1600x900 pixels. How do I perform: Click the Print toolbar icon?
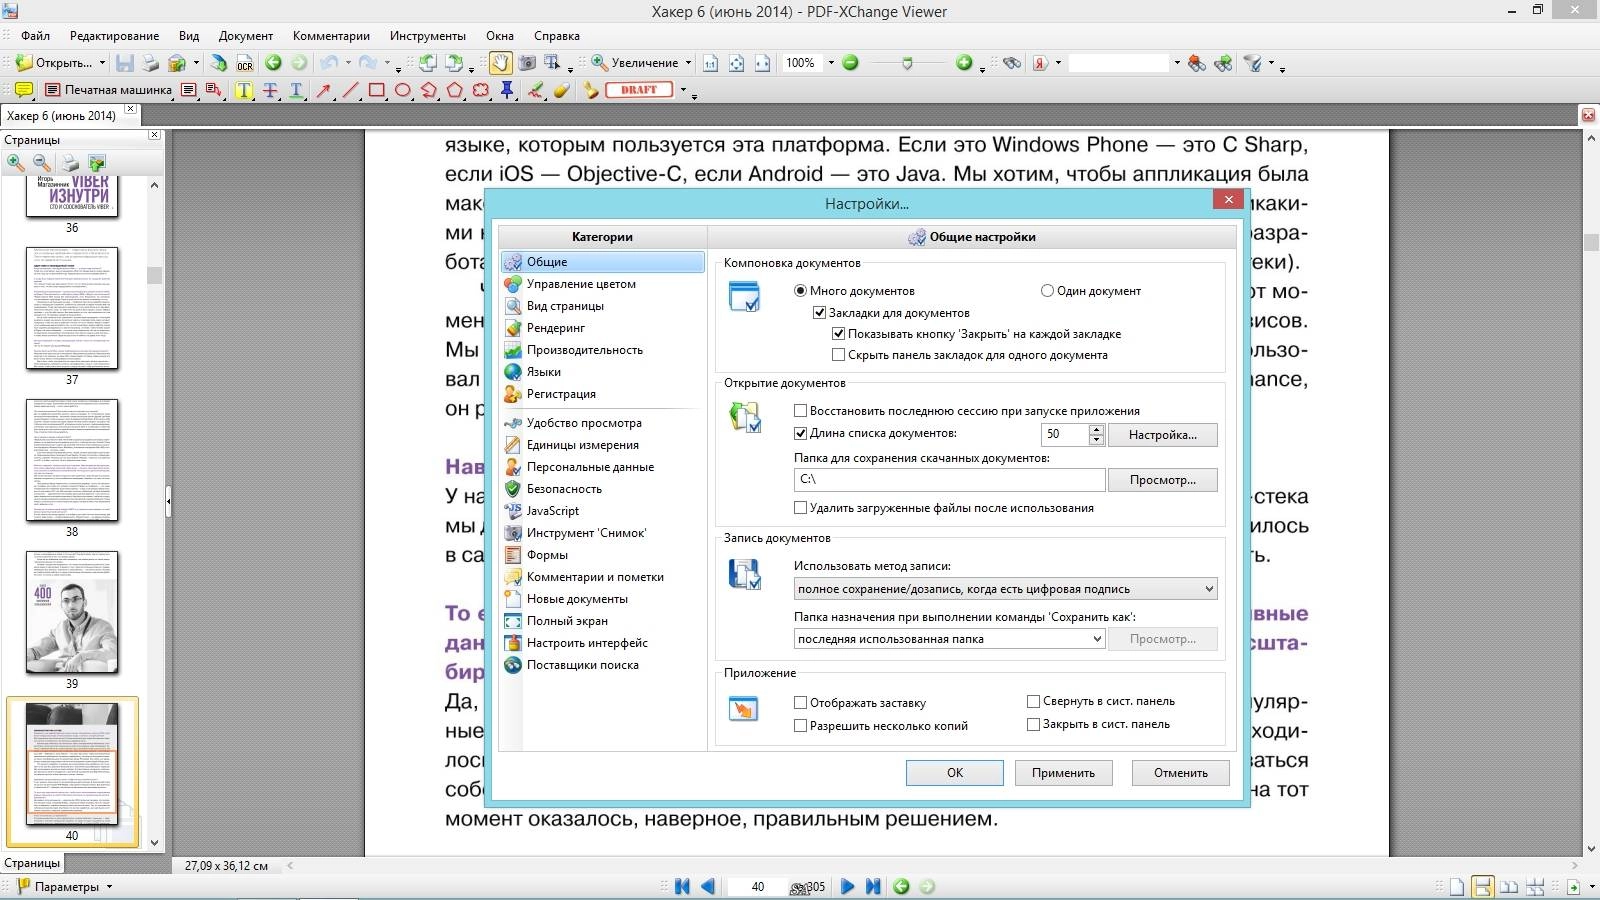click(x=150, y=63)
